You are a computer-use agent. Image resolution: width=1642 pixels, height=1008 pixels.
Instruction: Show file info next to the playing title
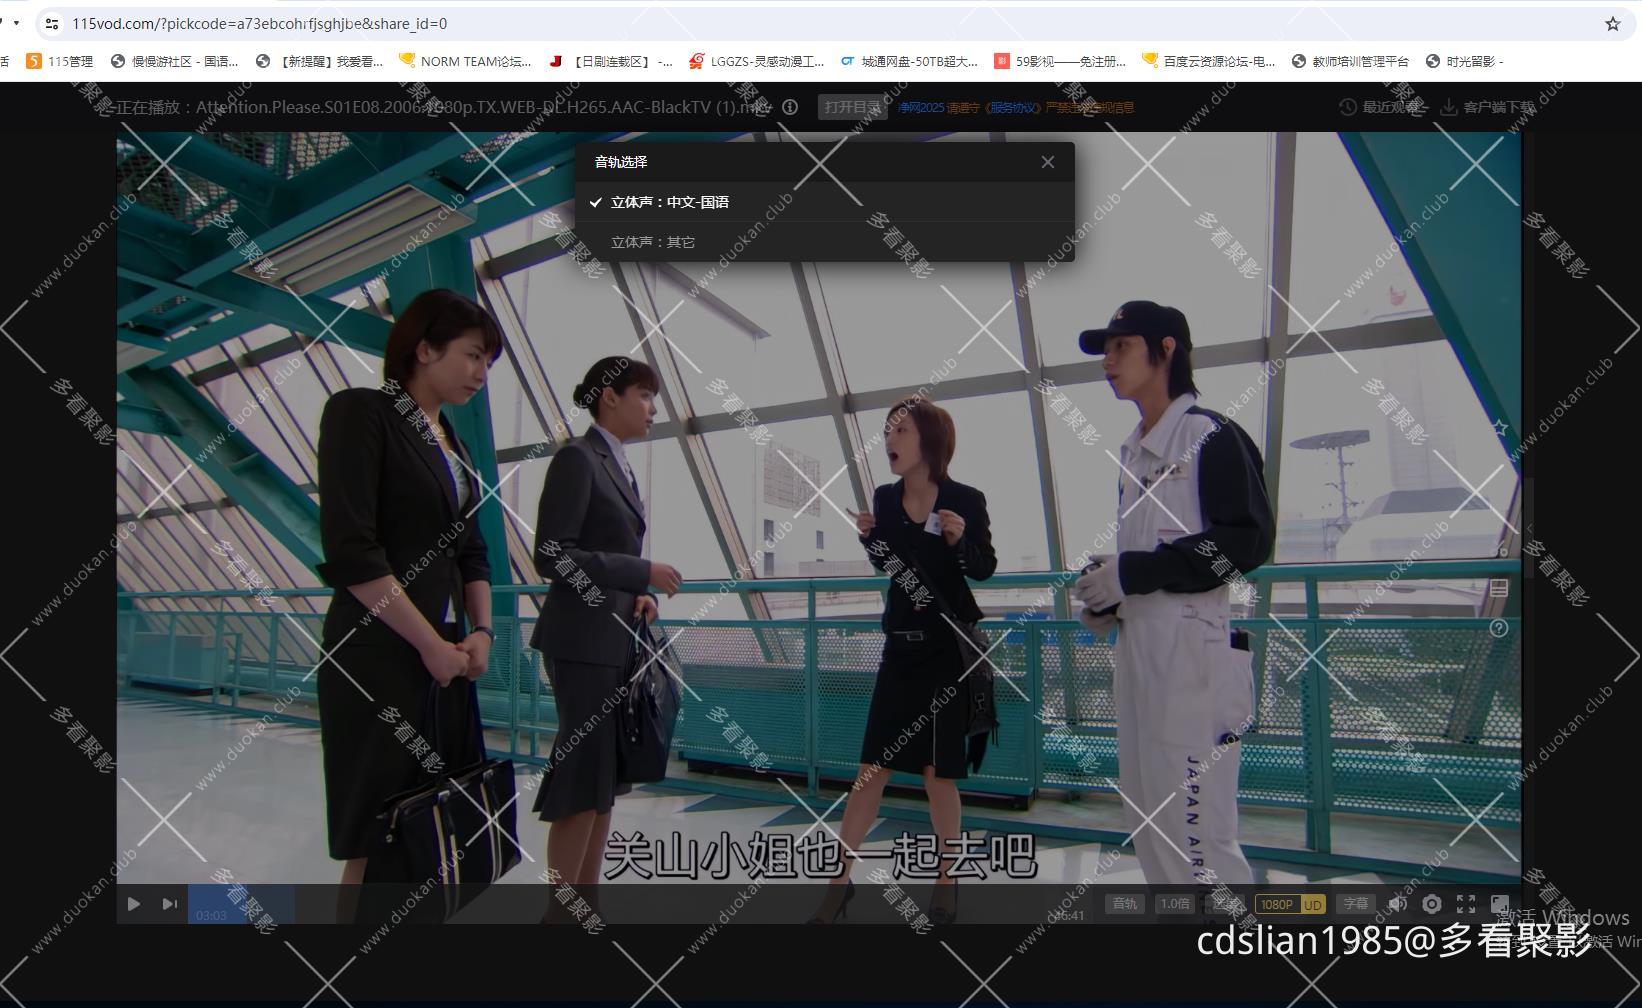790,107
